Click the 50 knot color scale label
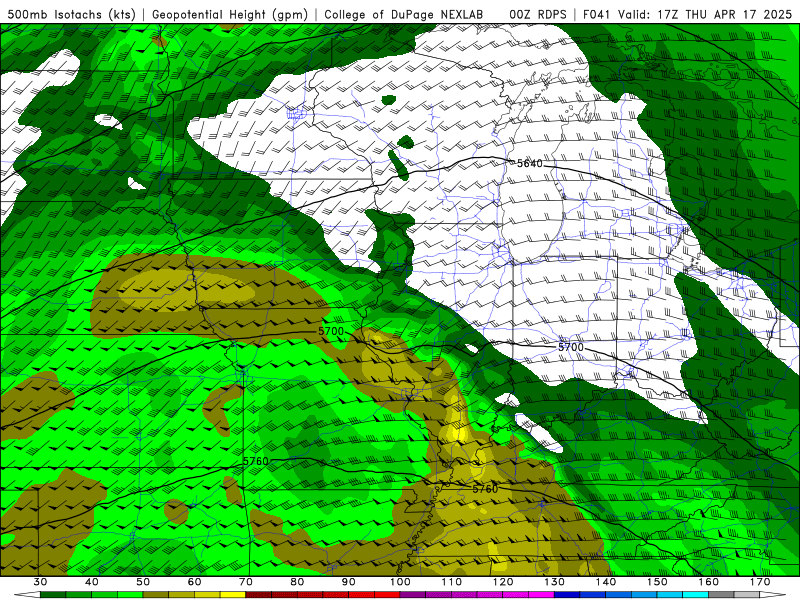Image resolution: width=800 pixels, height=600 pixels. [143, 582]
